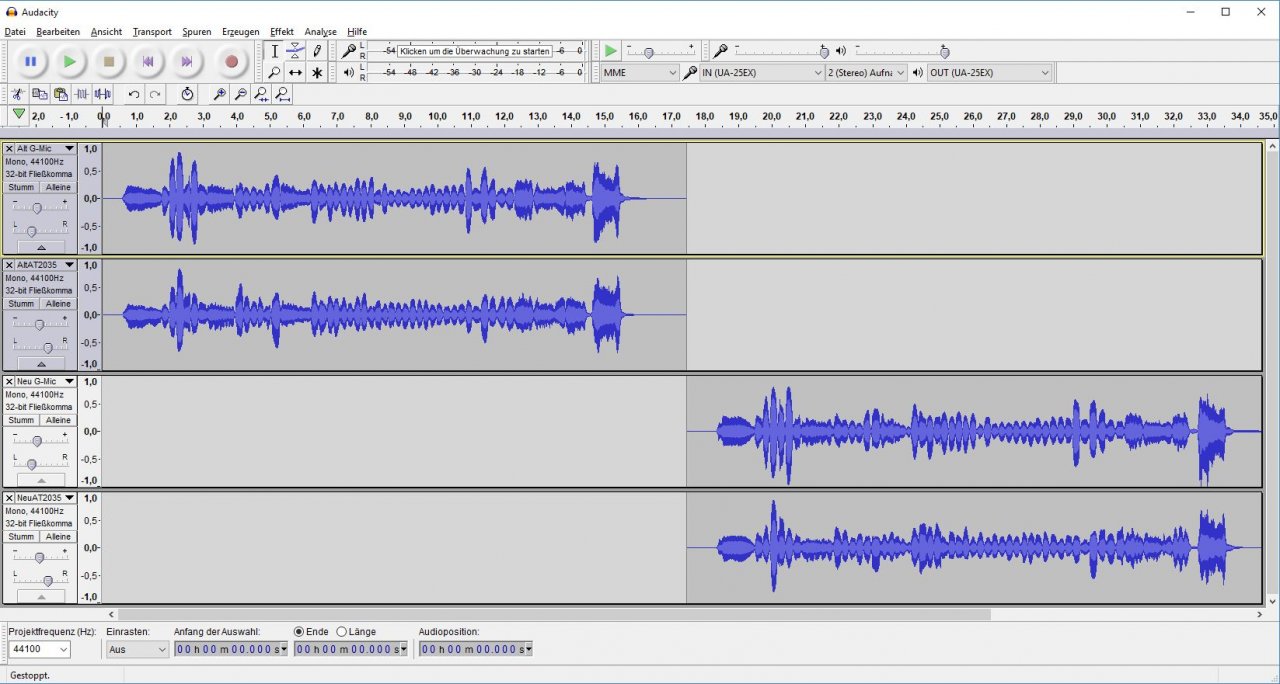Open the Einrasten Aus dropdown
Screen dimensions: 1280x684
(138, 650)
